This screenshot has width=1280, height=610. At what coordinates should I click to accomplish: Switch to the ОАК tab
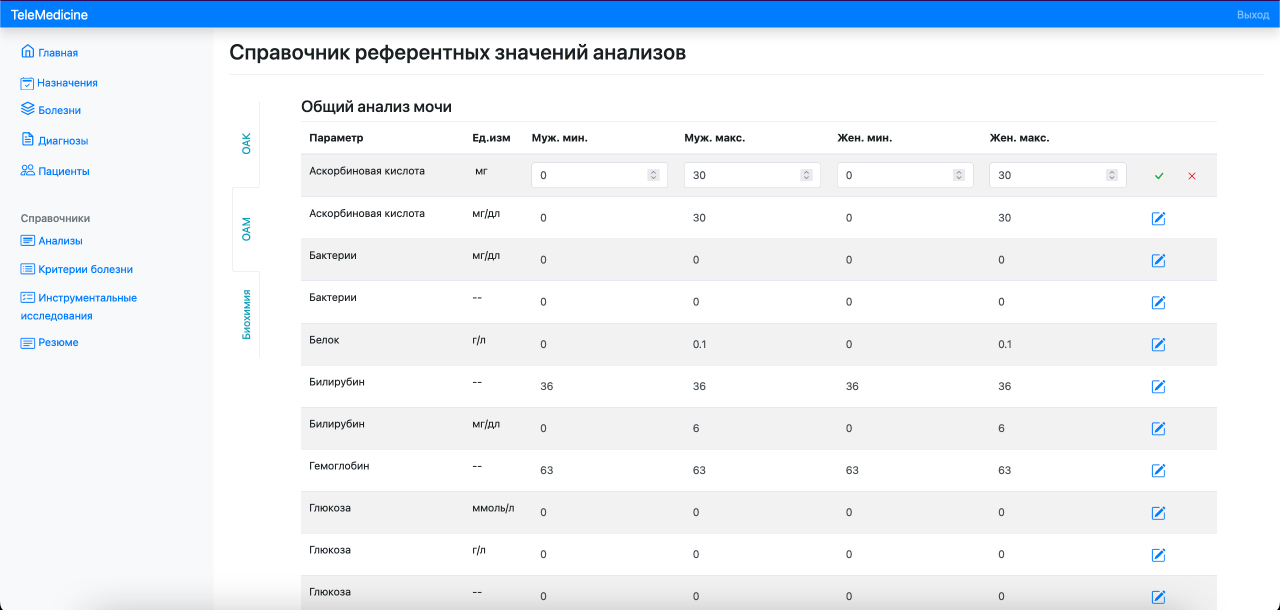(246, 143)
